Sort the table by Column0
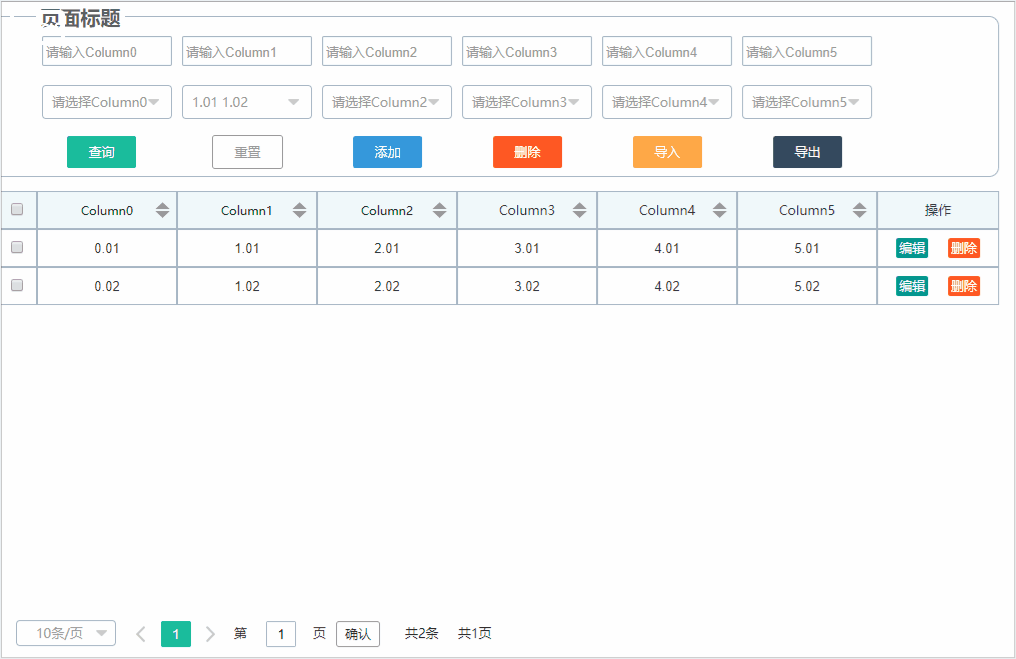Screen dimensions: 1016x659 [162, 210]
